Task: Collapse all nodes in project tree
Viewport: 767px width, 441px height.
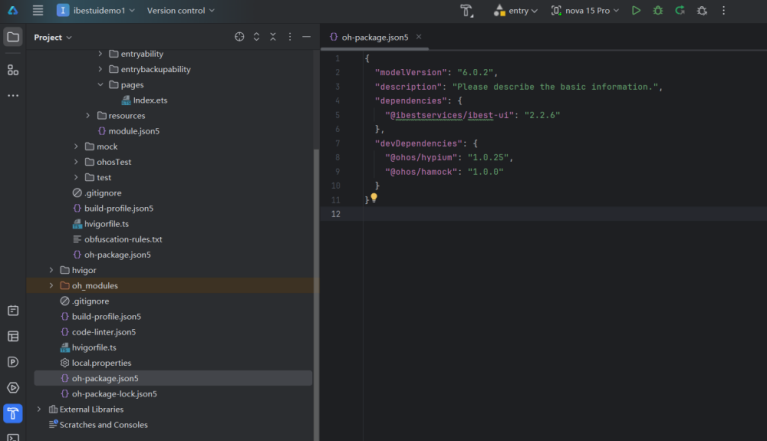Action: [x=273, y=37]
